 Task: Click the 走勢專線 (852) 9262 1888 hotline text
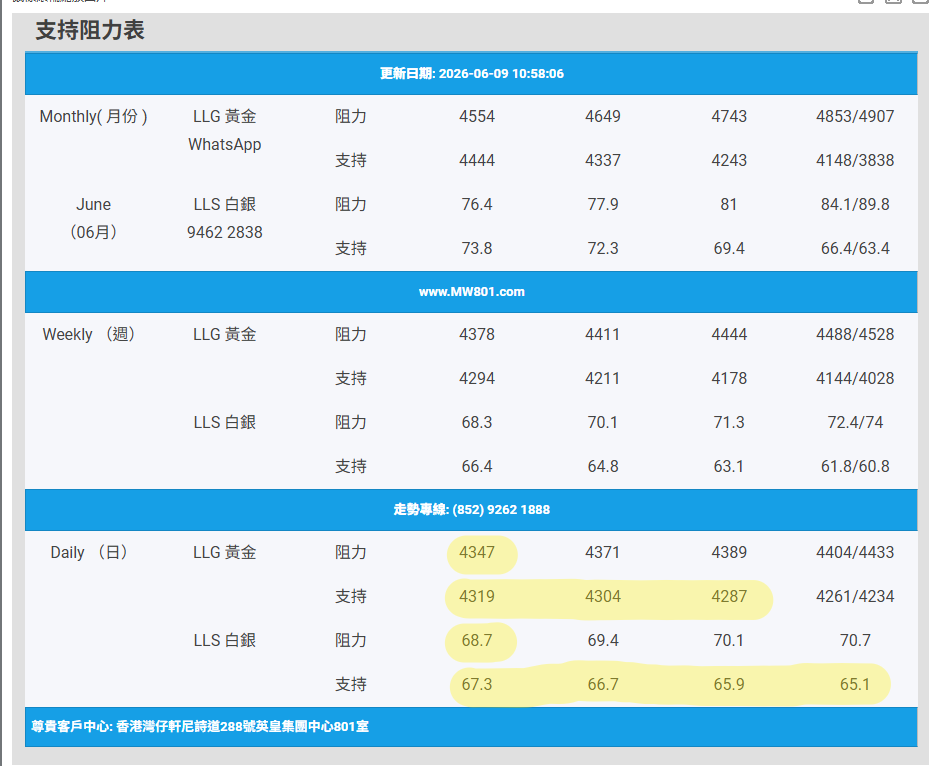[x=471, y=509]
